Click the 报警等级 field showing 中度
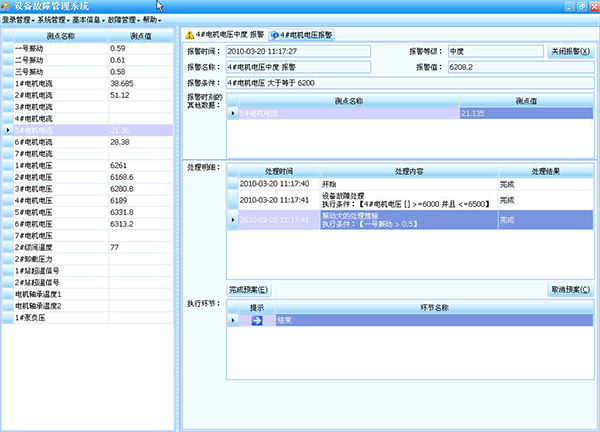 point(496,51)
